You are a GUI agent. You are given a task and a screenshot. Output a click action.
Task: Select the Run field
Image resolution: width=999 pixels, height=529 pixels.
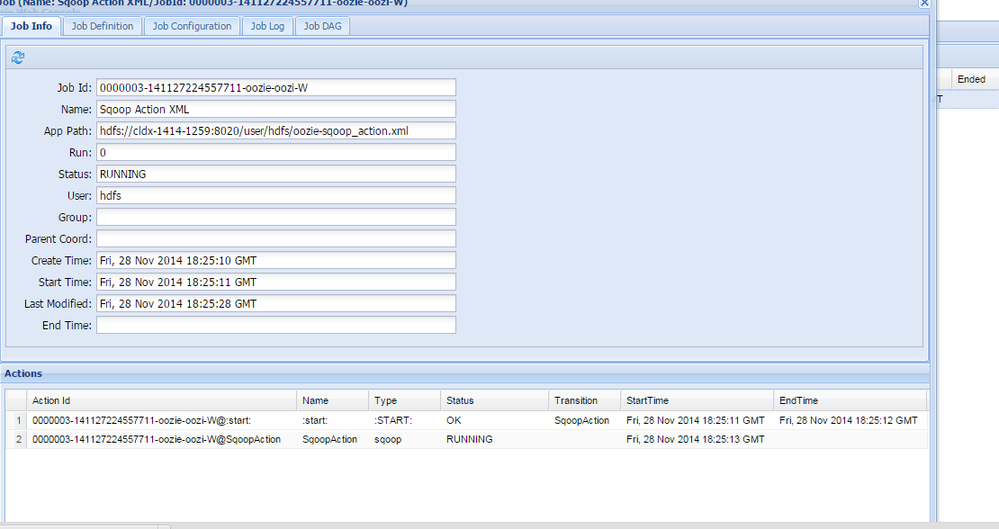click(x=276, y=152)
